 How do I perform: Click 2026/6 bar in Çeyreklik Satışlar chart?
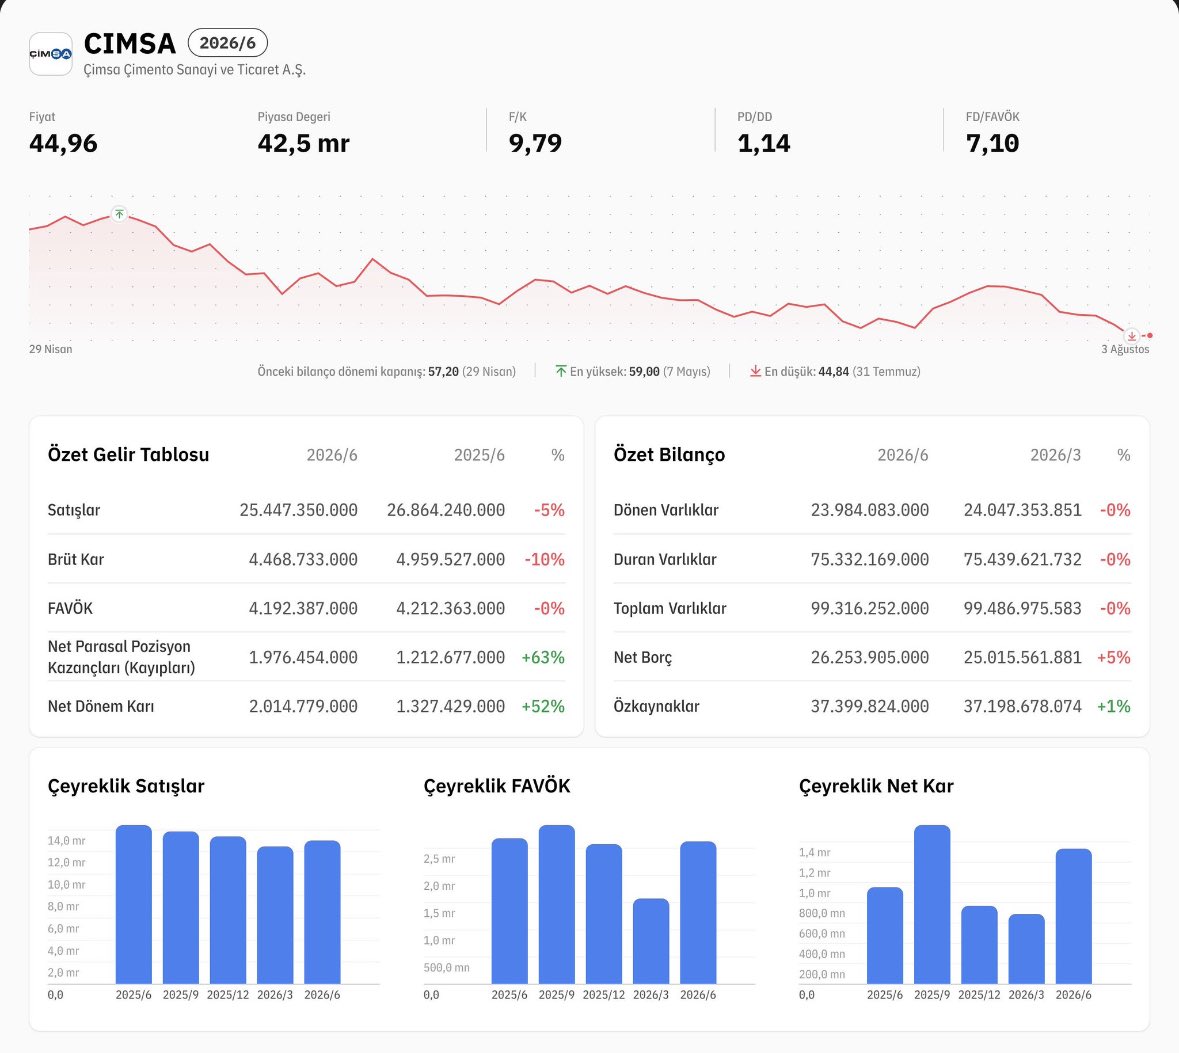[x=323, y=912]
